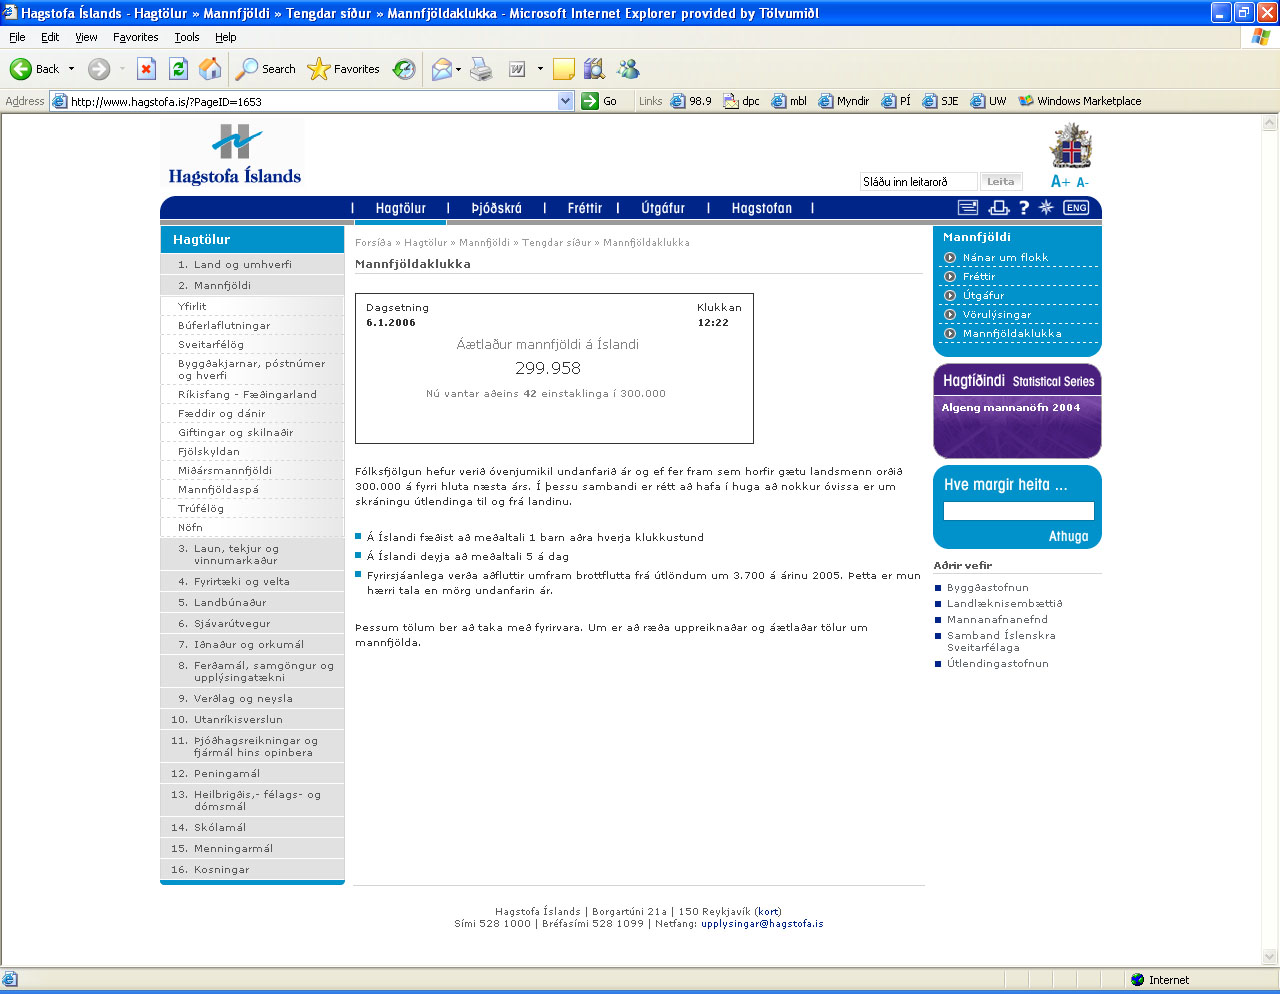Screen dimensions: 1280x994
Task: Print the page using the toolbar printer
Action: coord(481,69)
